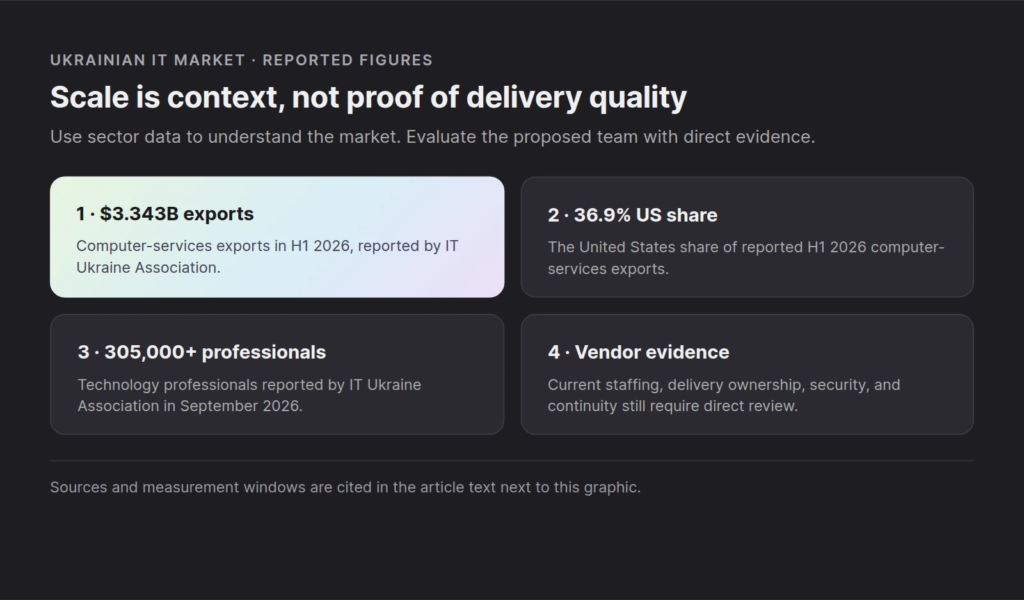
Task: Click the 36.9% US share card
Action: (747, 237)
